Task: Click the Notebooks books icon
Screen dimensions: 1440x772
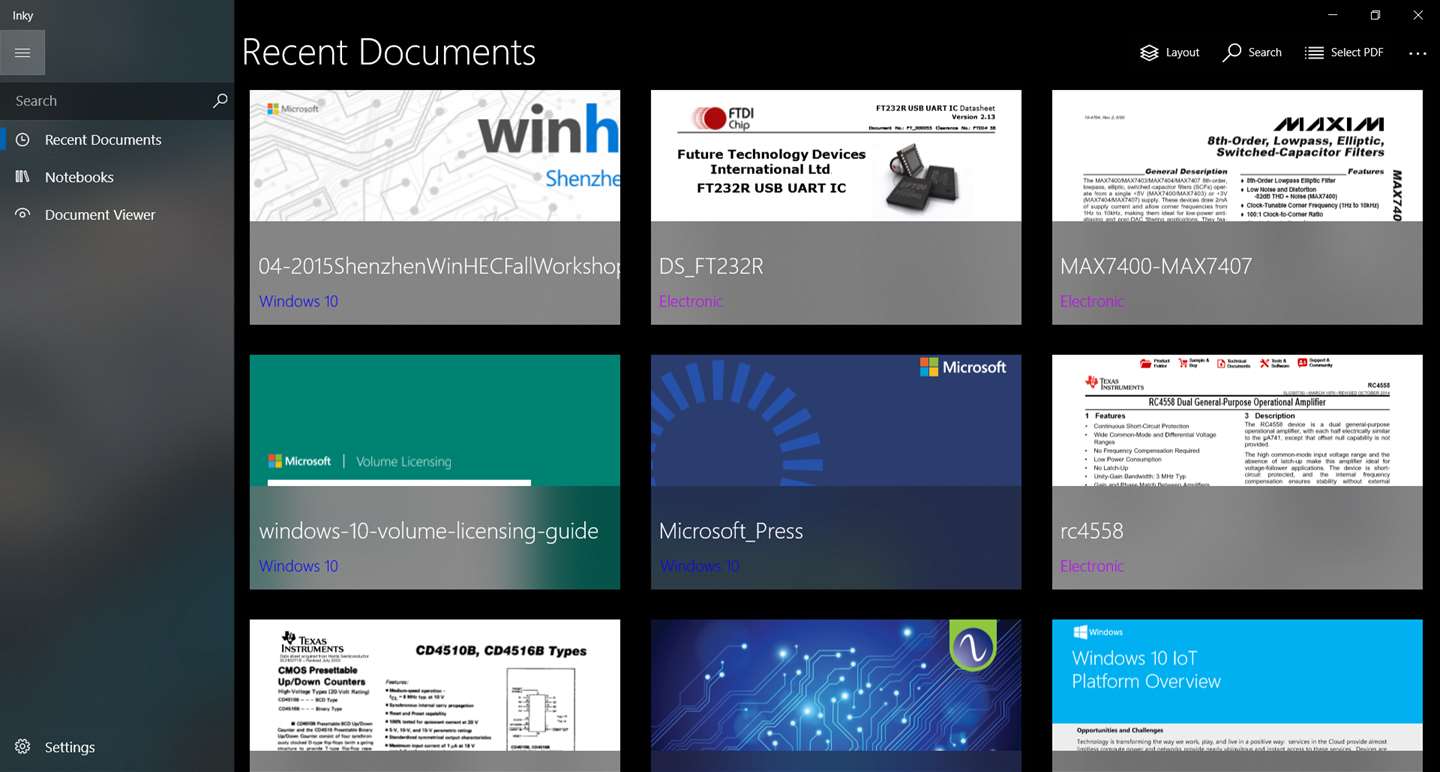Action: click(22, 177)
